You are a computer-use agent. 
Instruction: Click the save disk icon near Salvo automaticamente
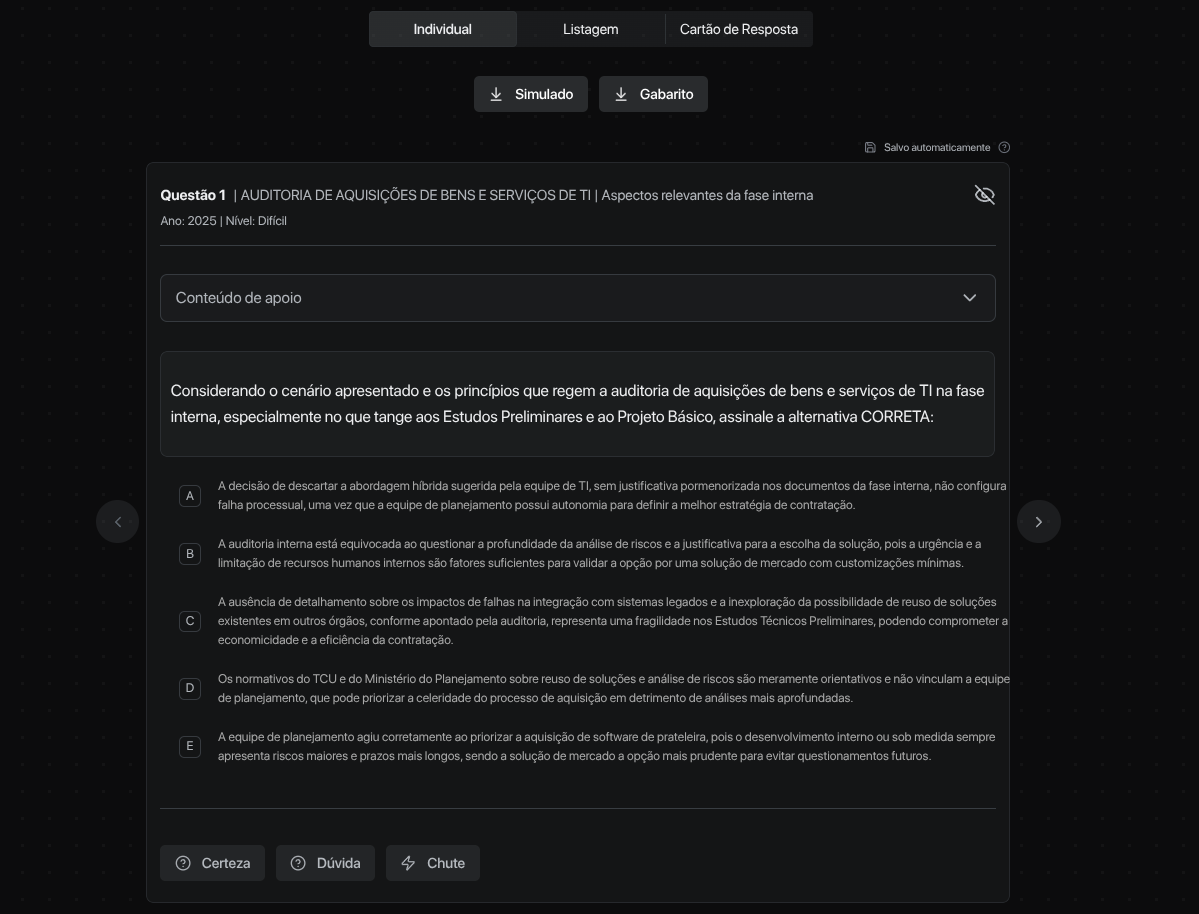pos(870,148)
